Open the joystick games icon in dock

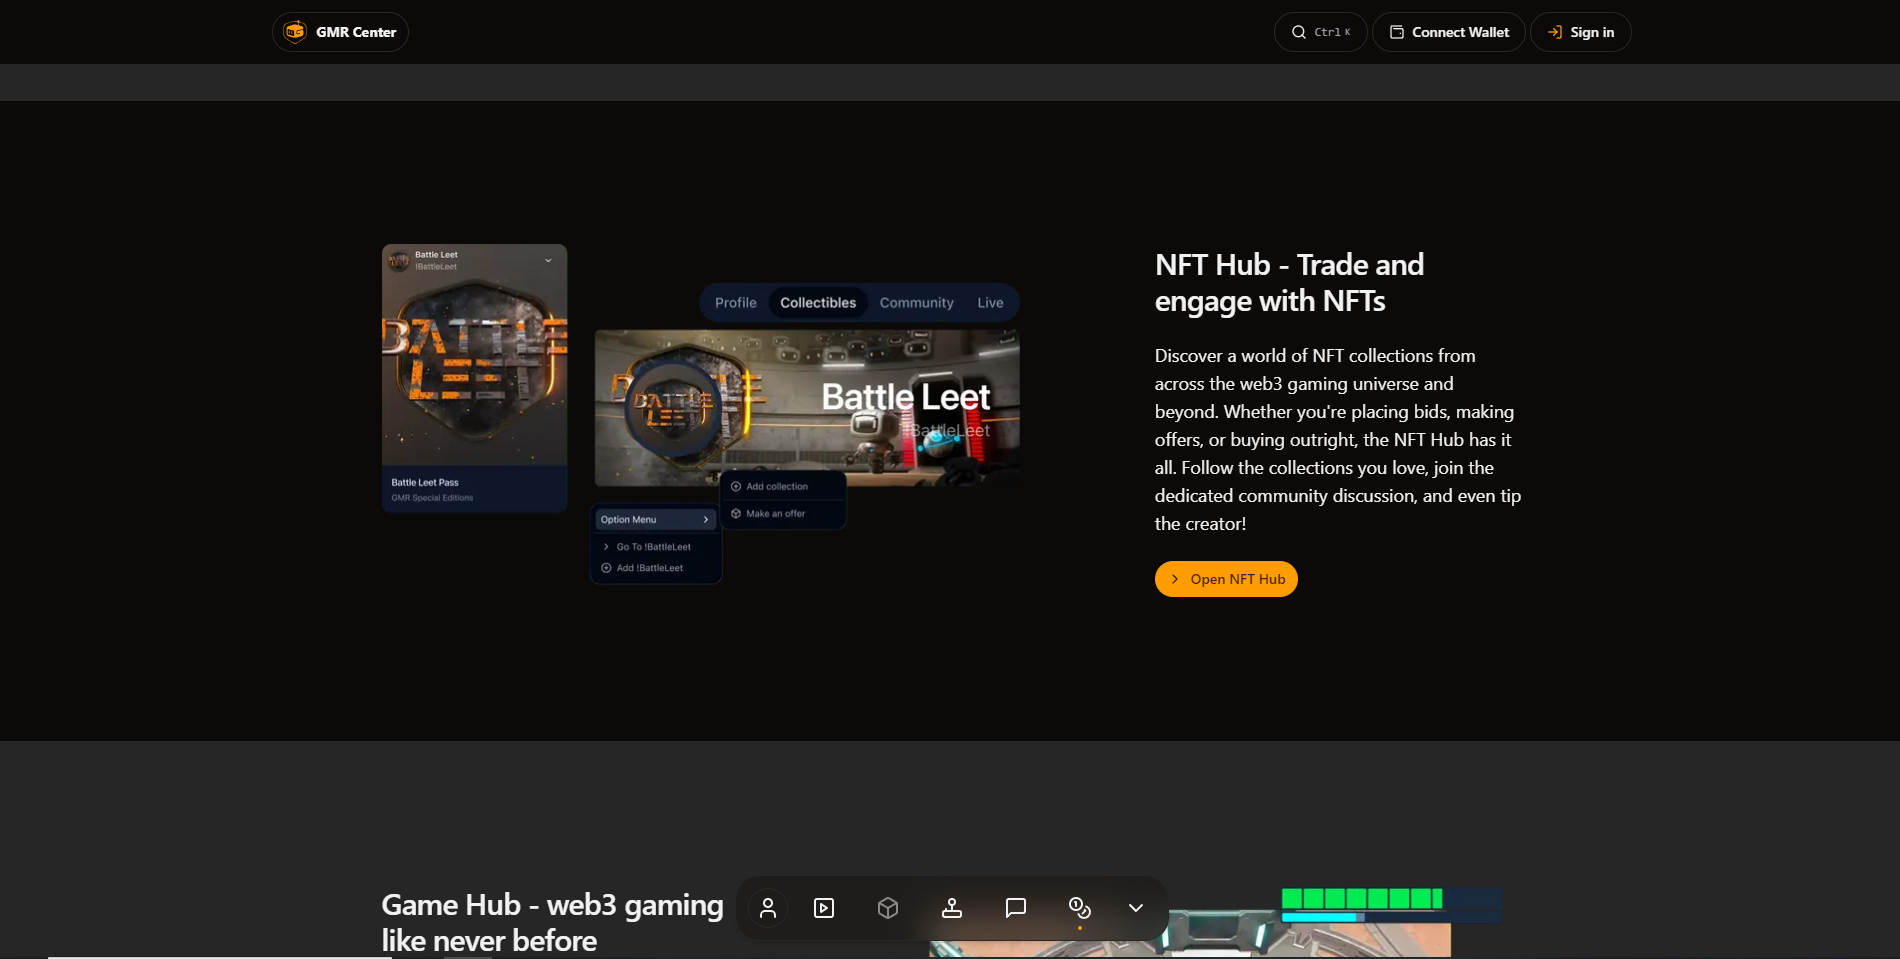click(952, 908)
